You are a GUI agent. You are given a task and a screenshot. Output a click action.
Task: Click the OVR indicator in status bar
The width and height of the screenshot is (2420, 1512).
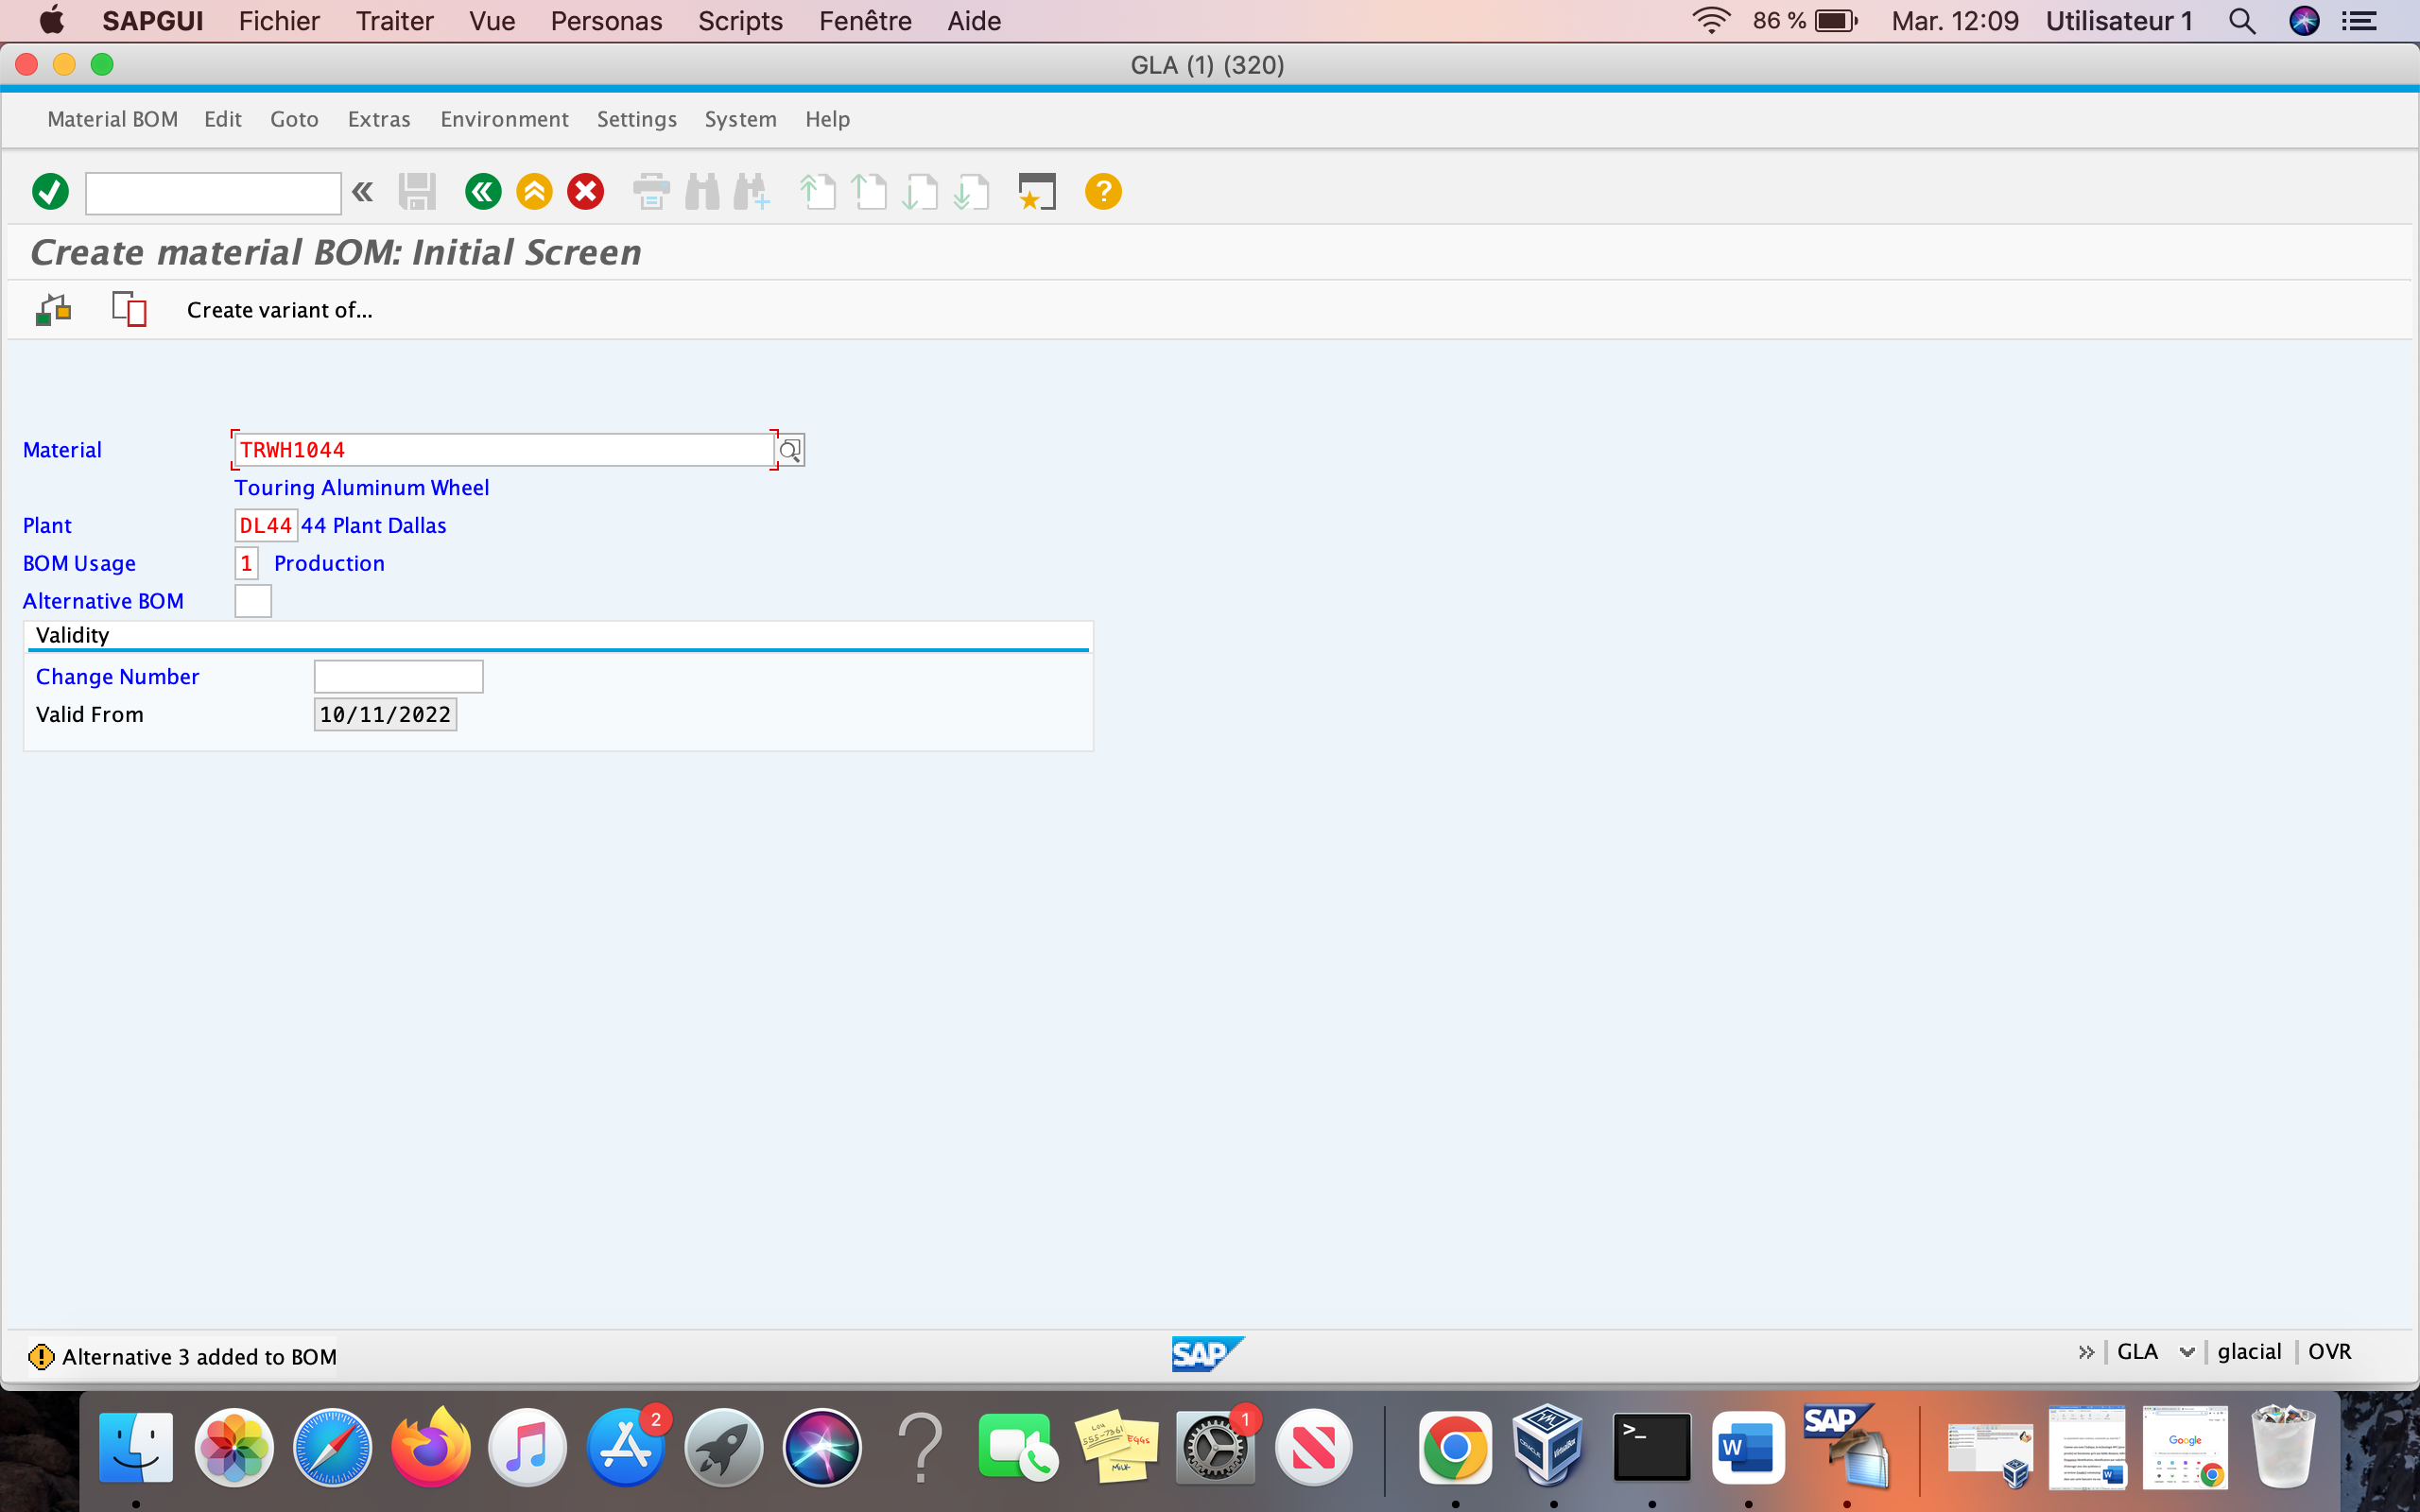click(2329, 1352)
